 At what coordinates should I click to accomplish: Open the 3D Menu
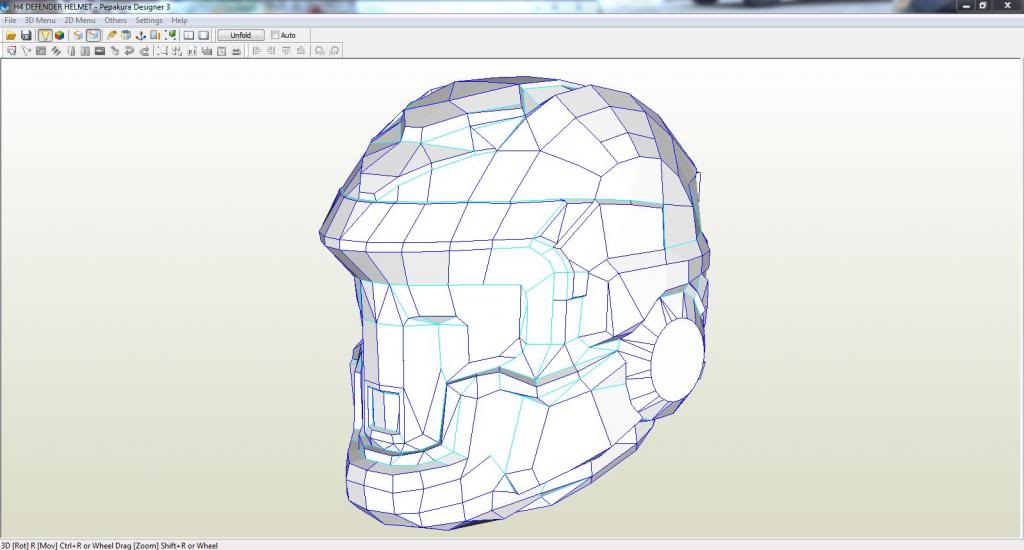pyautogui.click(x=40, y=20)
